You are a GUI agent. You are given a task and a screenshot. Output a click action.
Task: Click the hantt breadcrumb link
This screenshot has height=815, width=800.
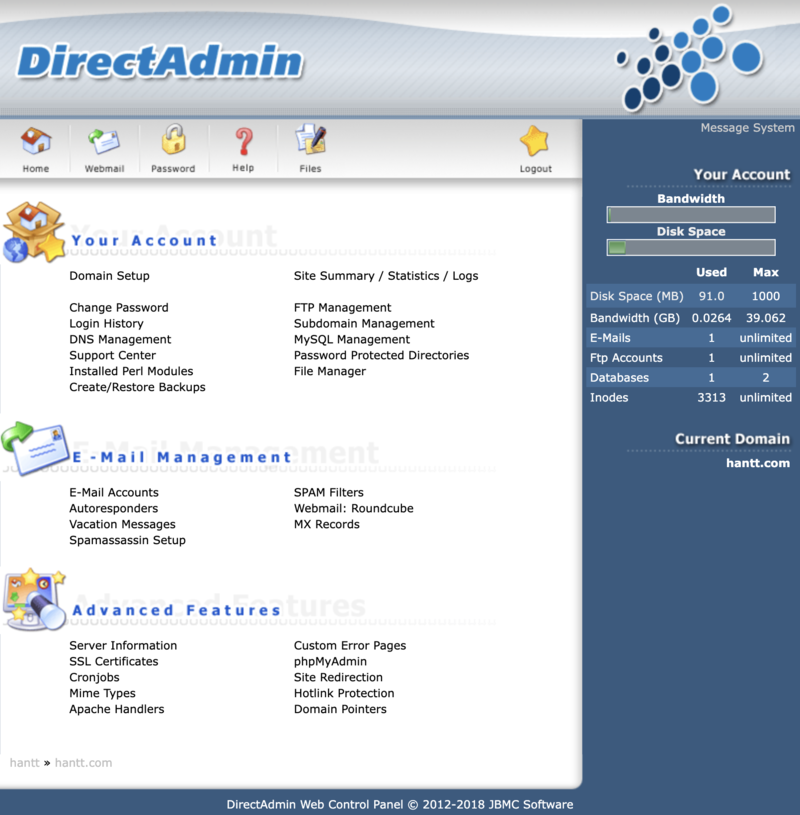tap(24, 763)
